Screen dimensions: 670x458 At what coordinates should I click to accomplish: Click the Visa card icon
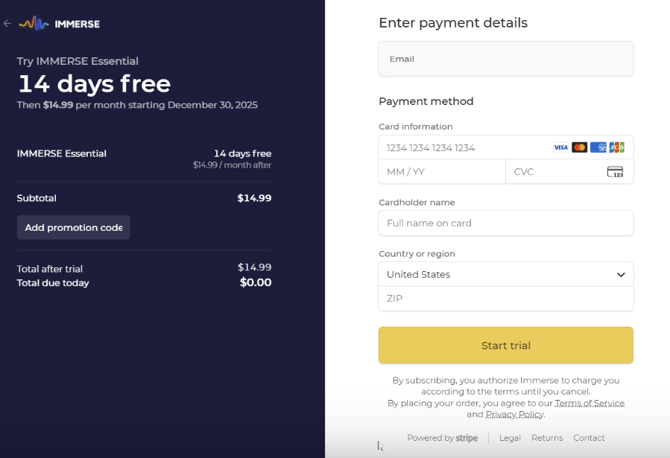[x=561, y=147]
